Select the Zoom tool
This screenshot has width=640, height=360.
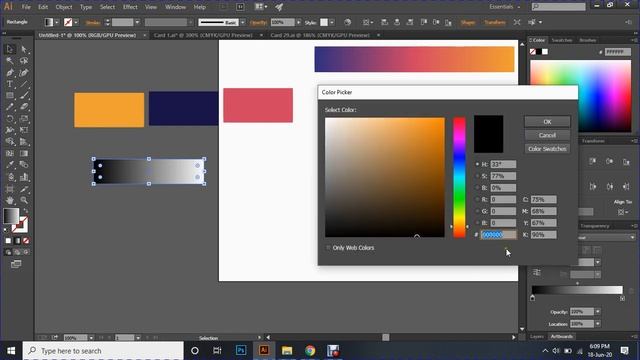[x=24, y=200]
